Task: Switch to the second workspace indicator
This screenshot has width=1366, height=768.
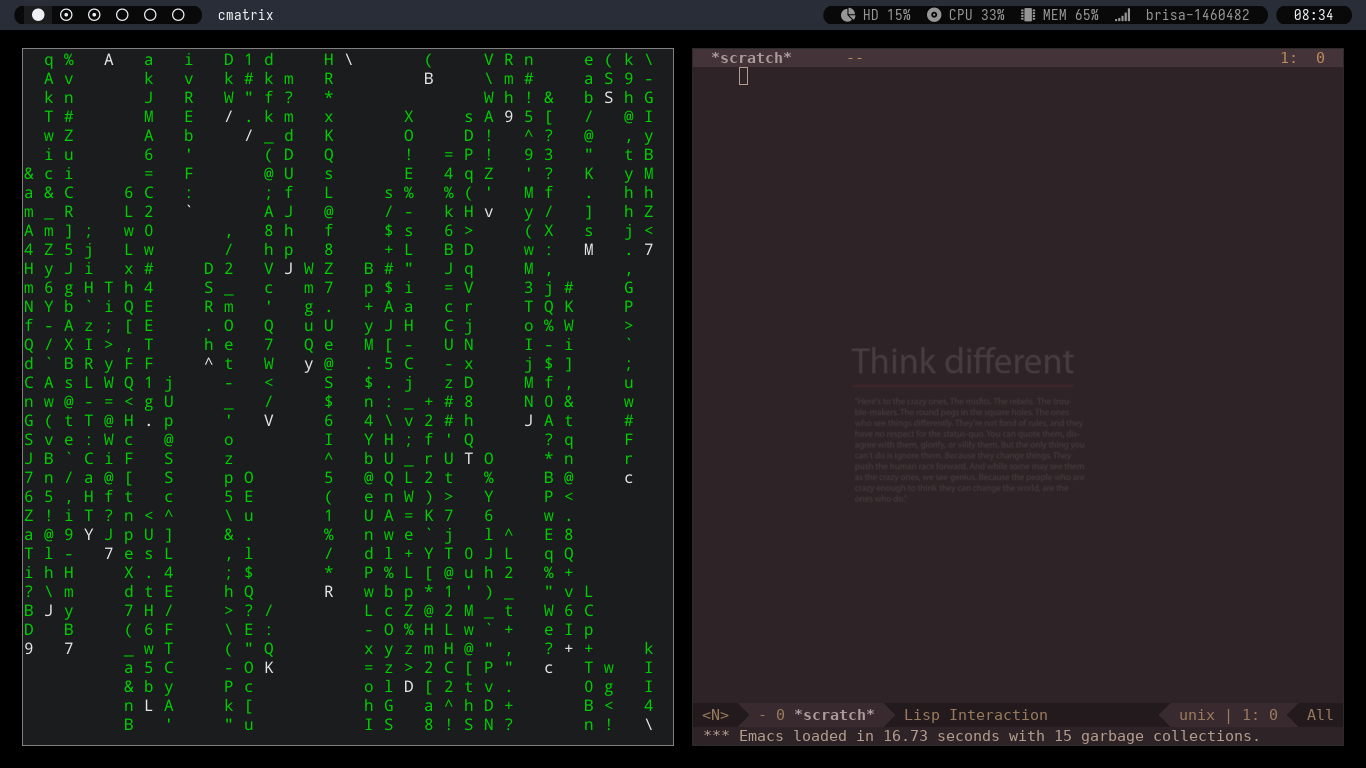Action: point(66,15)
